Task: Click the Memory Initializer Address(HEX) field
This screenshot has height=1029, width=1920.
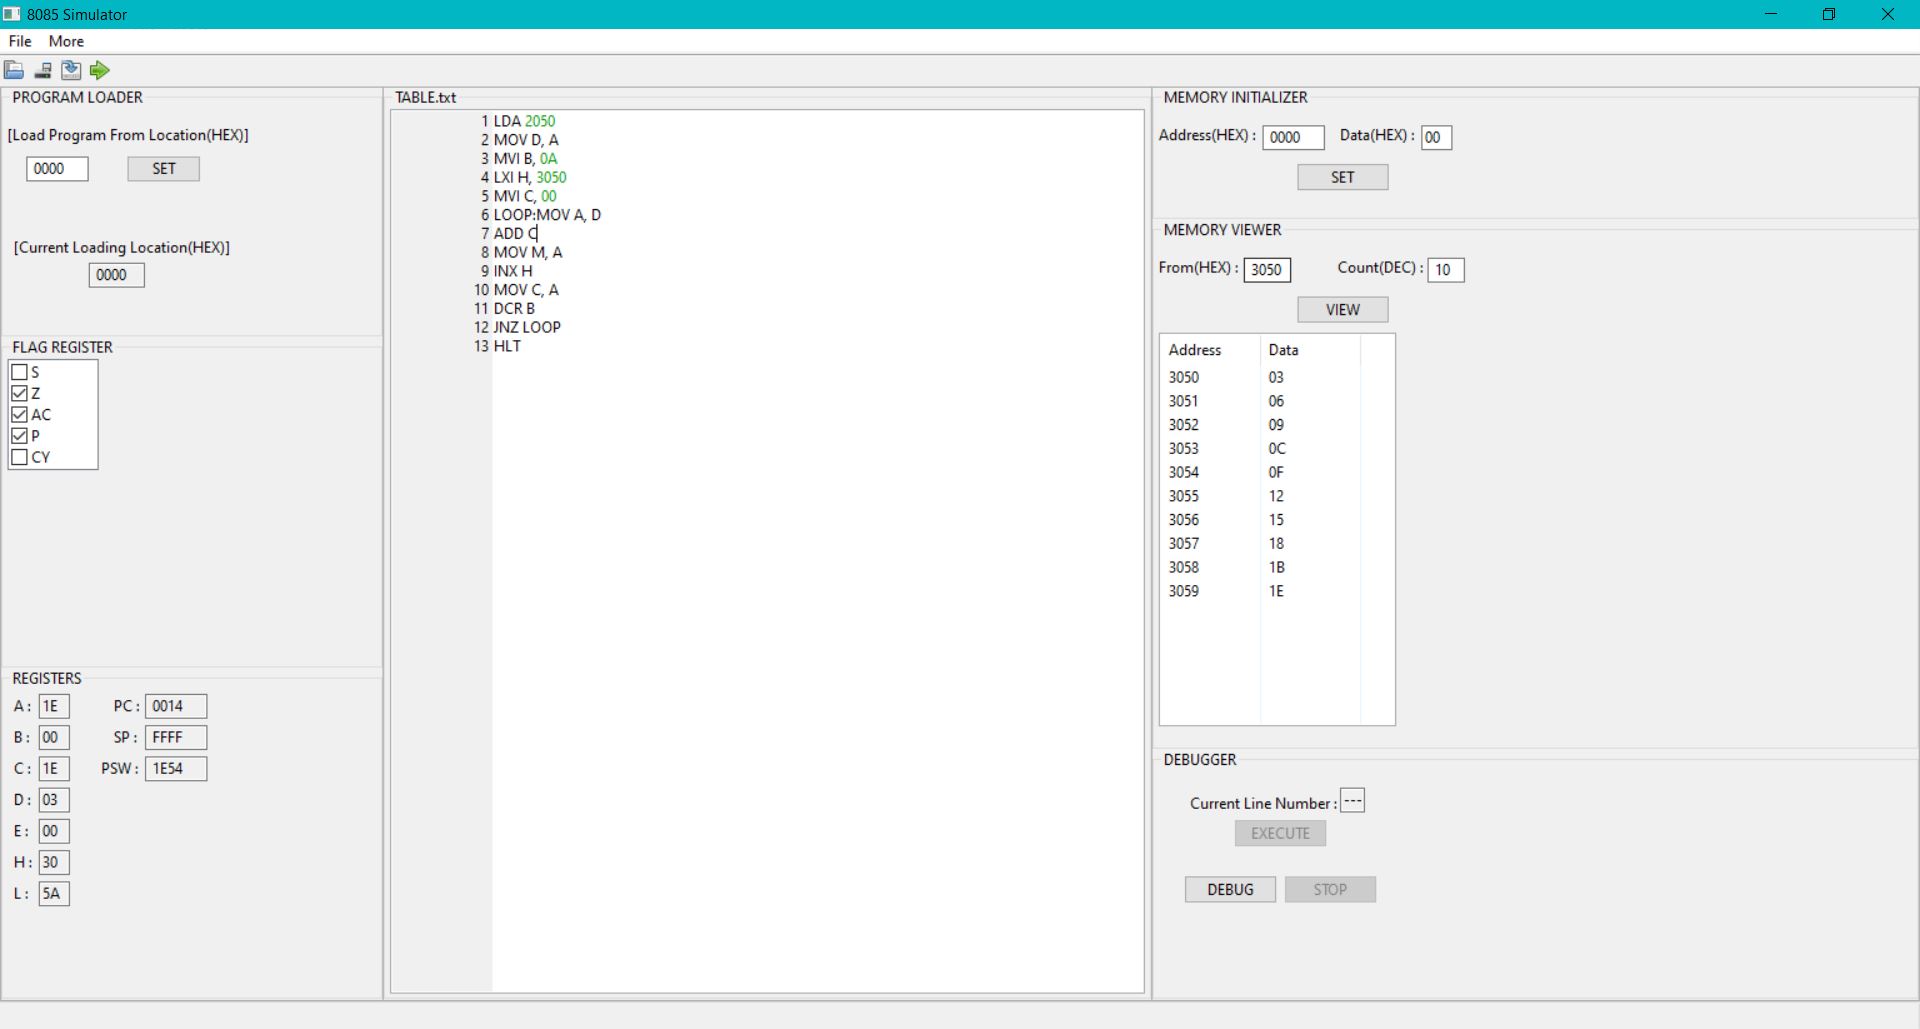Action: 1293,137
